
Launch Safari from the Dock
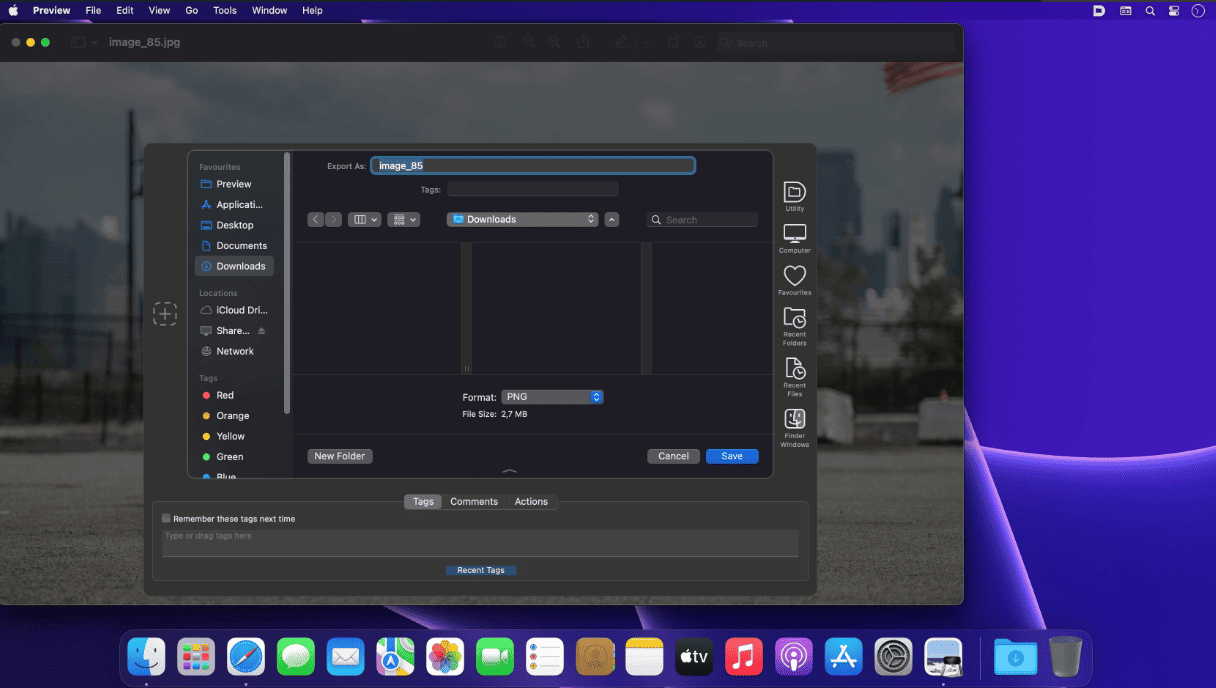click(x=246, y=657)
